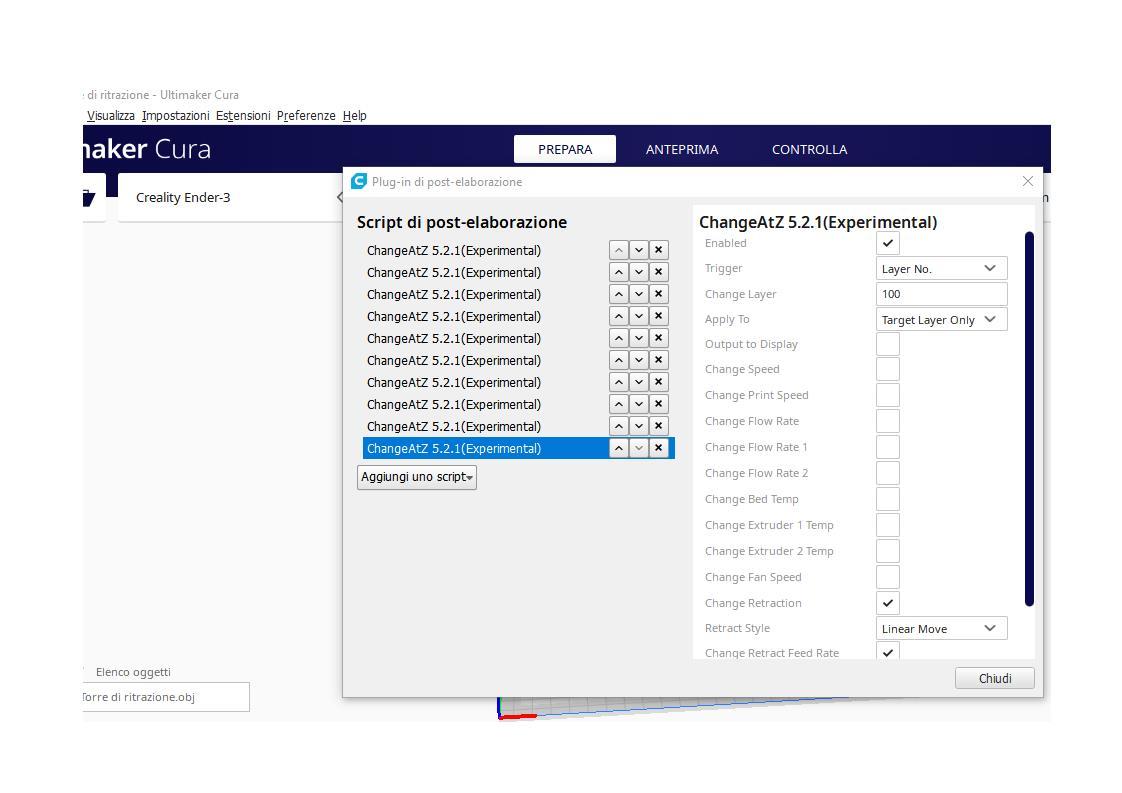The width and height of the screenshot is (1122, 793).
Task: Toggle the Change Retraction checkbox
Action: (x=887, y=603)
